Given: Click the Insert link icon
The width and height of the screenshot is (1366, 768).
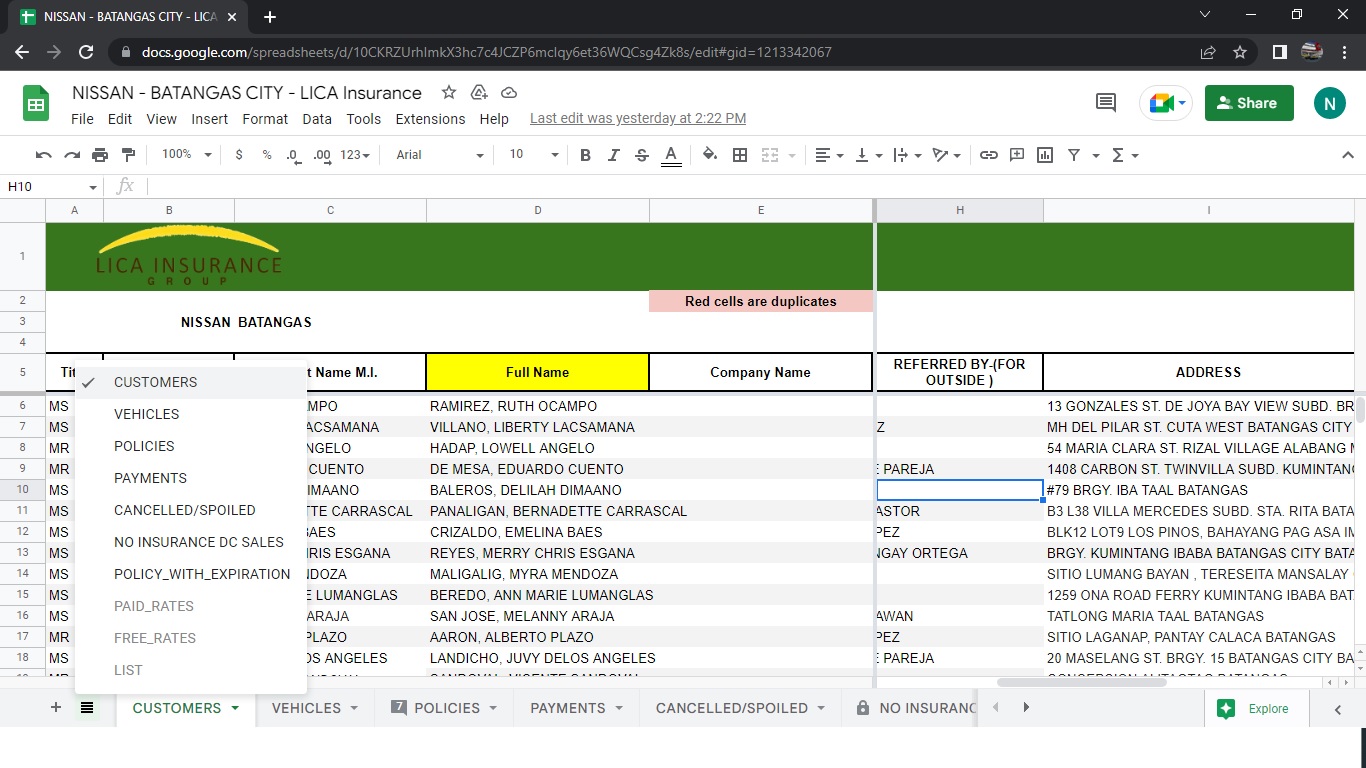Looking at the screenshot, I should coord(989,155).
